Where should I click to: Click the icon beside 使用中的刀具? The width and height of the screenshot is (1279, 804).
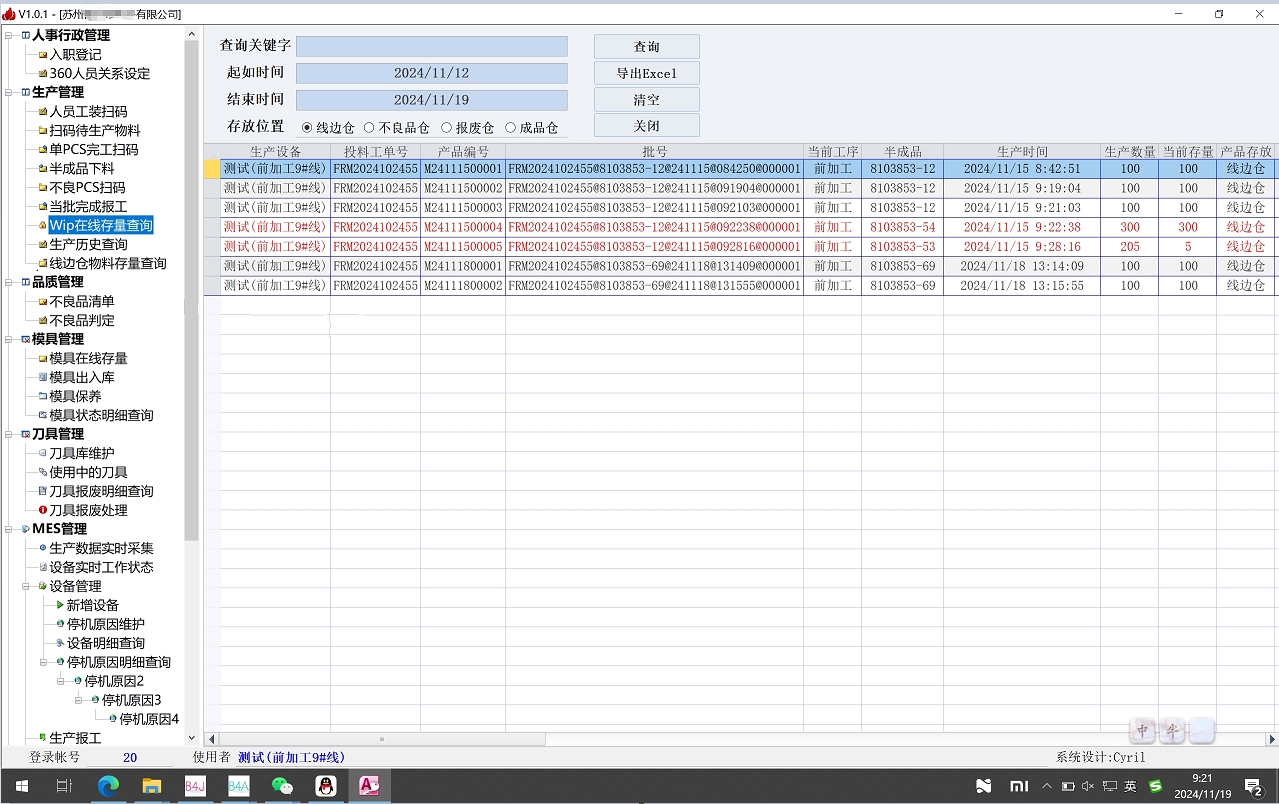click(43, 473)
